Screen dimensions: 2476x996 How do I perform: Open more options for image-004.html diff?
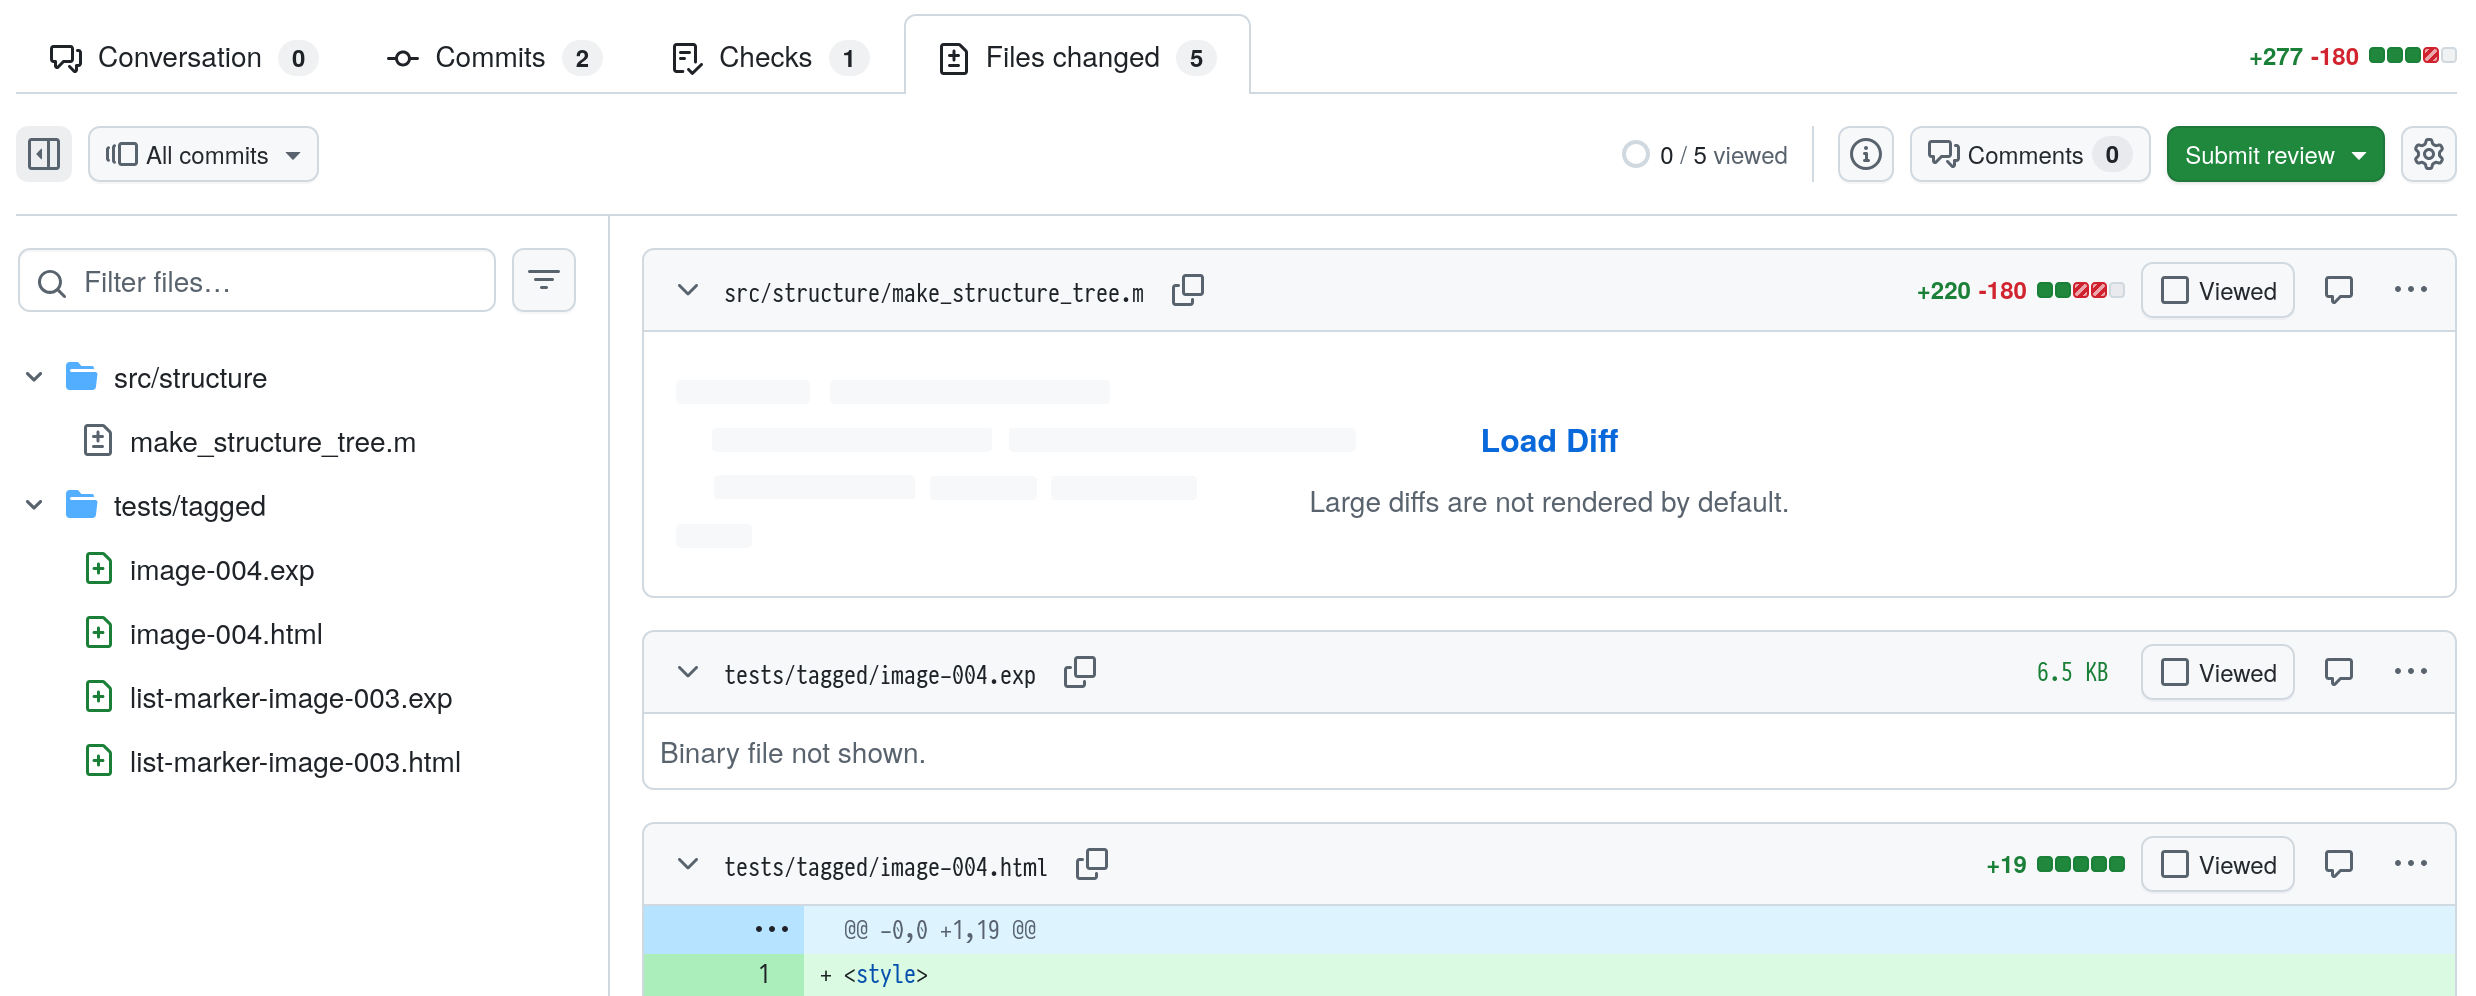tap(2411, 863)
